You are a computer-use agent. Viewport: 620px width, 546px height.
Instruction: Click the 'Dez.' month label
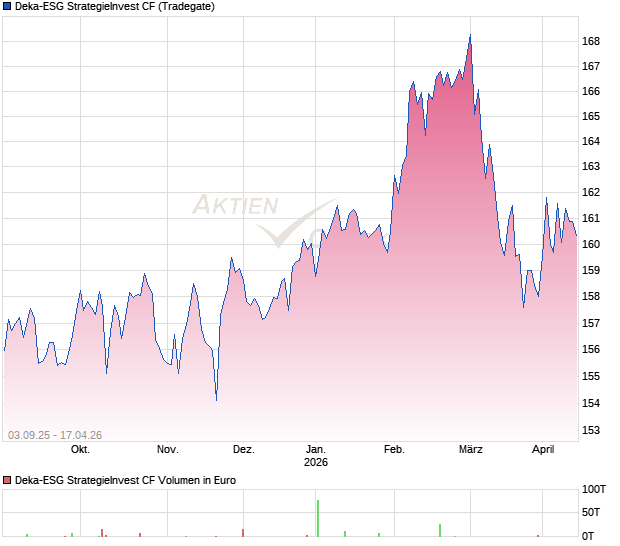tap(244, 450)
